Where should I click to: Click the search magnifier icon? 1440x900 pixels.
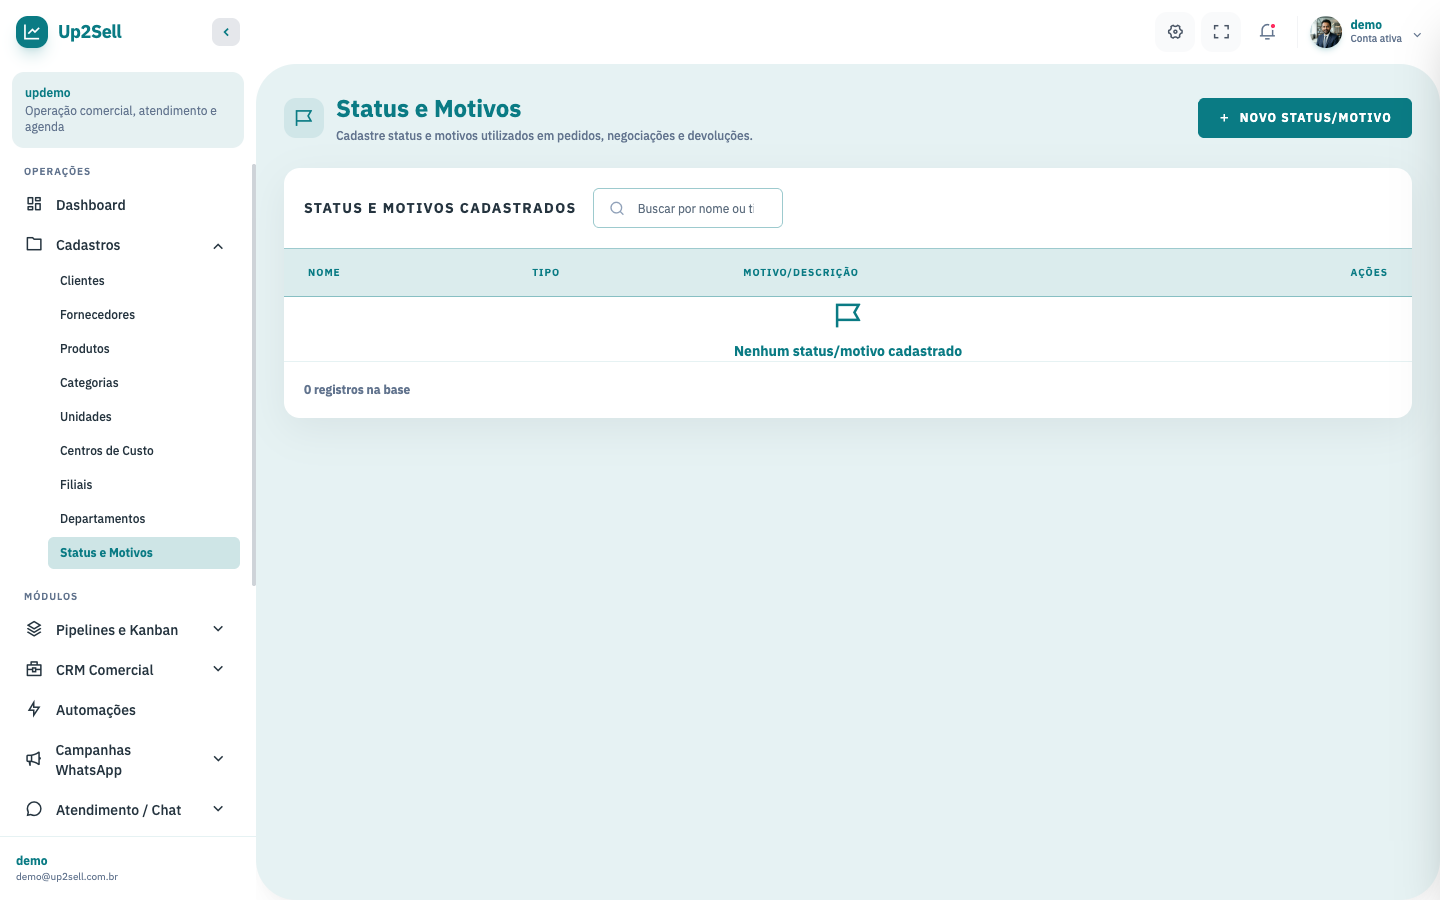point(617,208)
